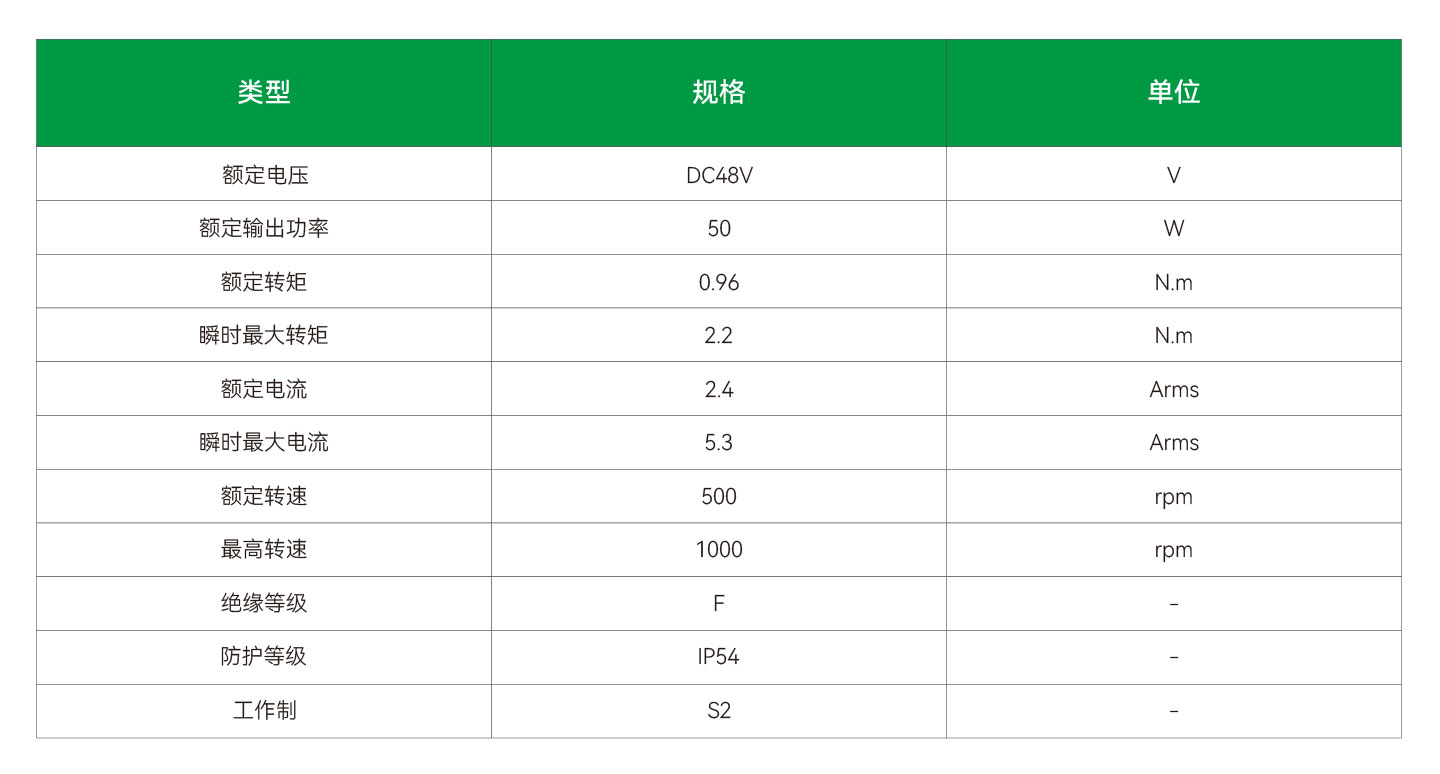1440x774 pixels.
Task: Select the 瞬时最大转矩 row label
Action: pos(264,335)
